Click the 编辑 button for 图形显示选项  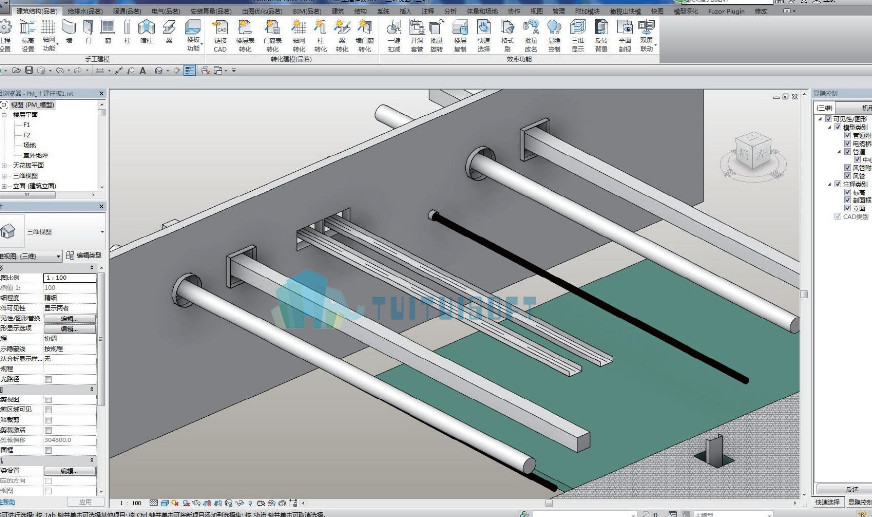click(70, 329)
